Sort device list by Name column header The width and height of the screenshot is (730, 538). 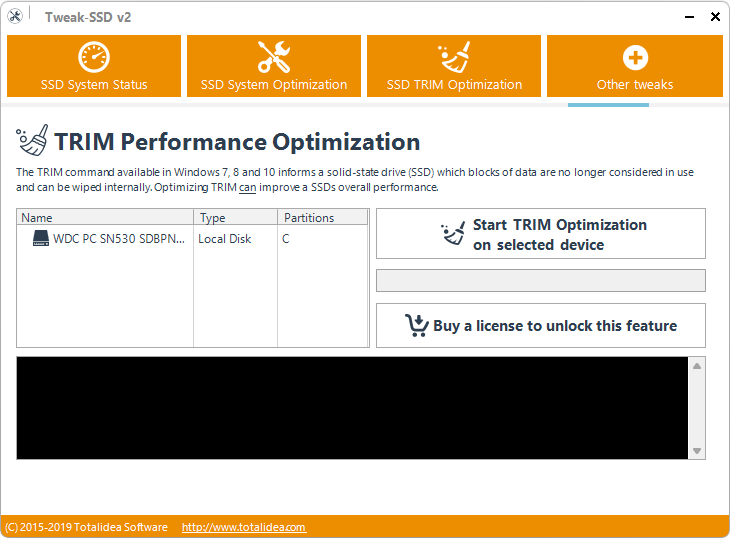click(x=105, y=217)
